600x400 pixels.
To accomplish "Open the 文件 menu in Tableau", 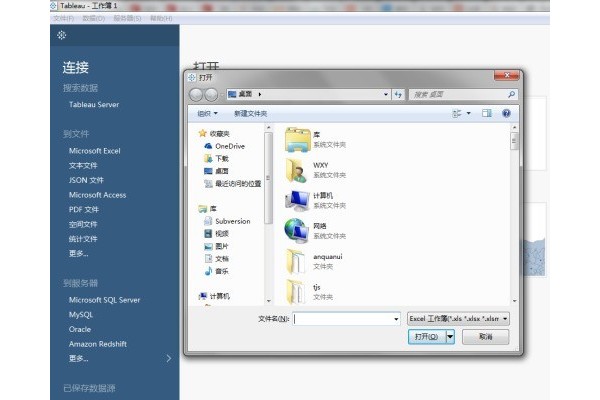I will pos(63,18).
